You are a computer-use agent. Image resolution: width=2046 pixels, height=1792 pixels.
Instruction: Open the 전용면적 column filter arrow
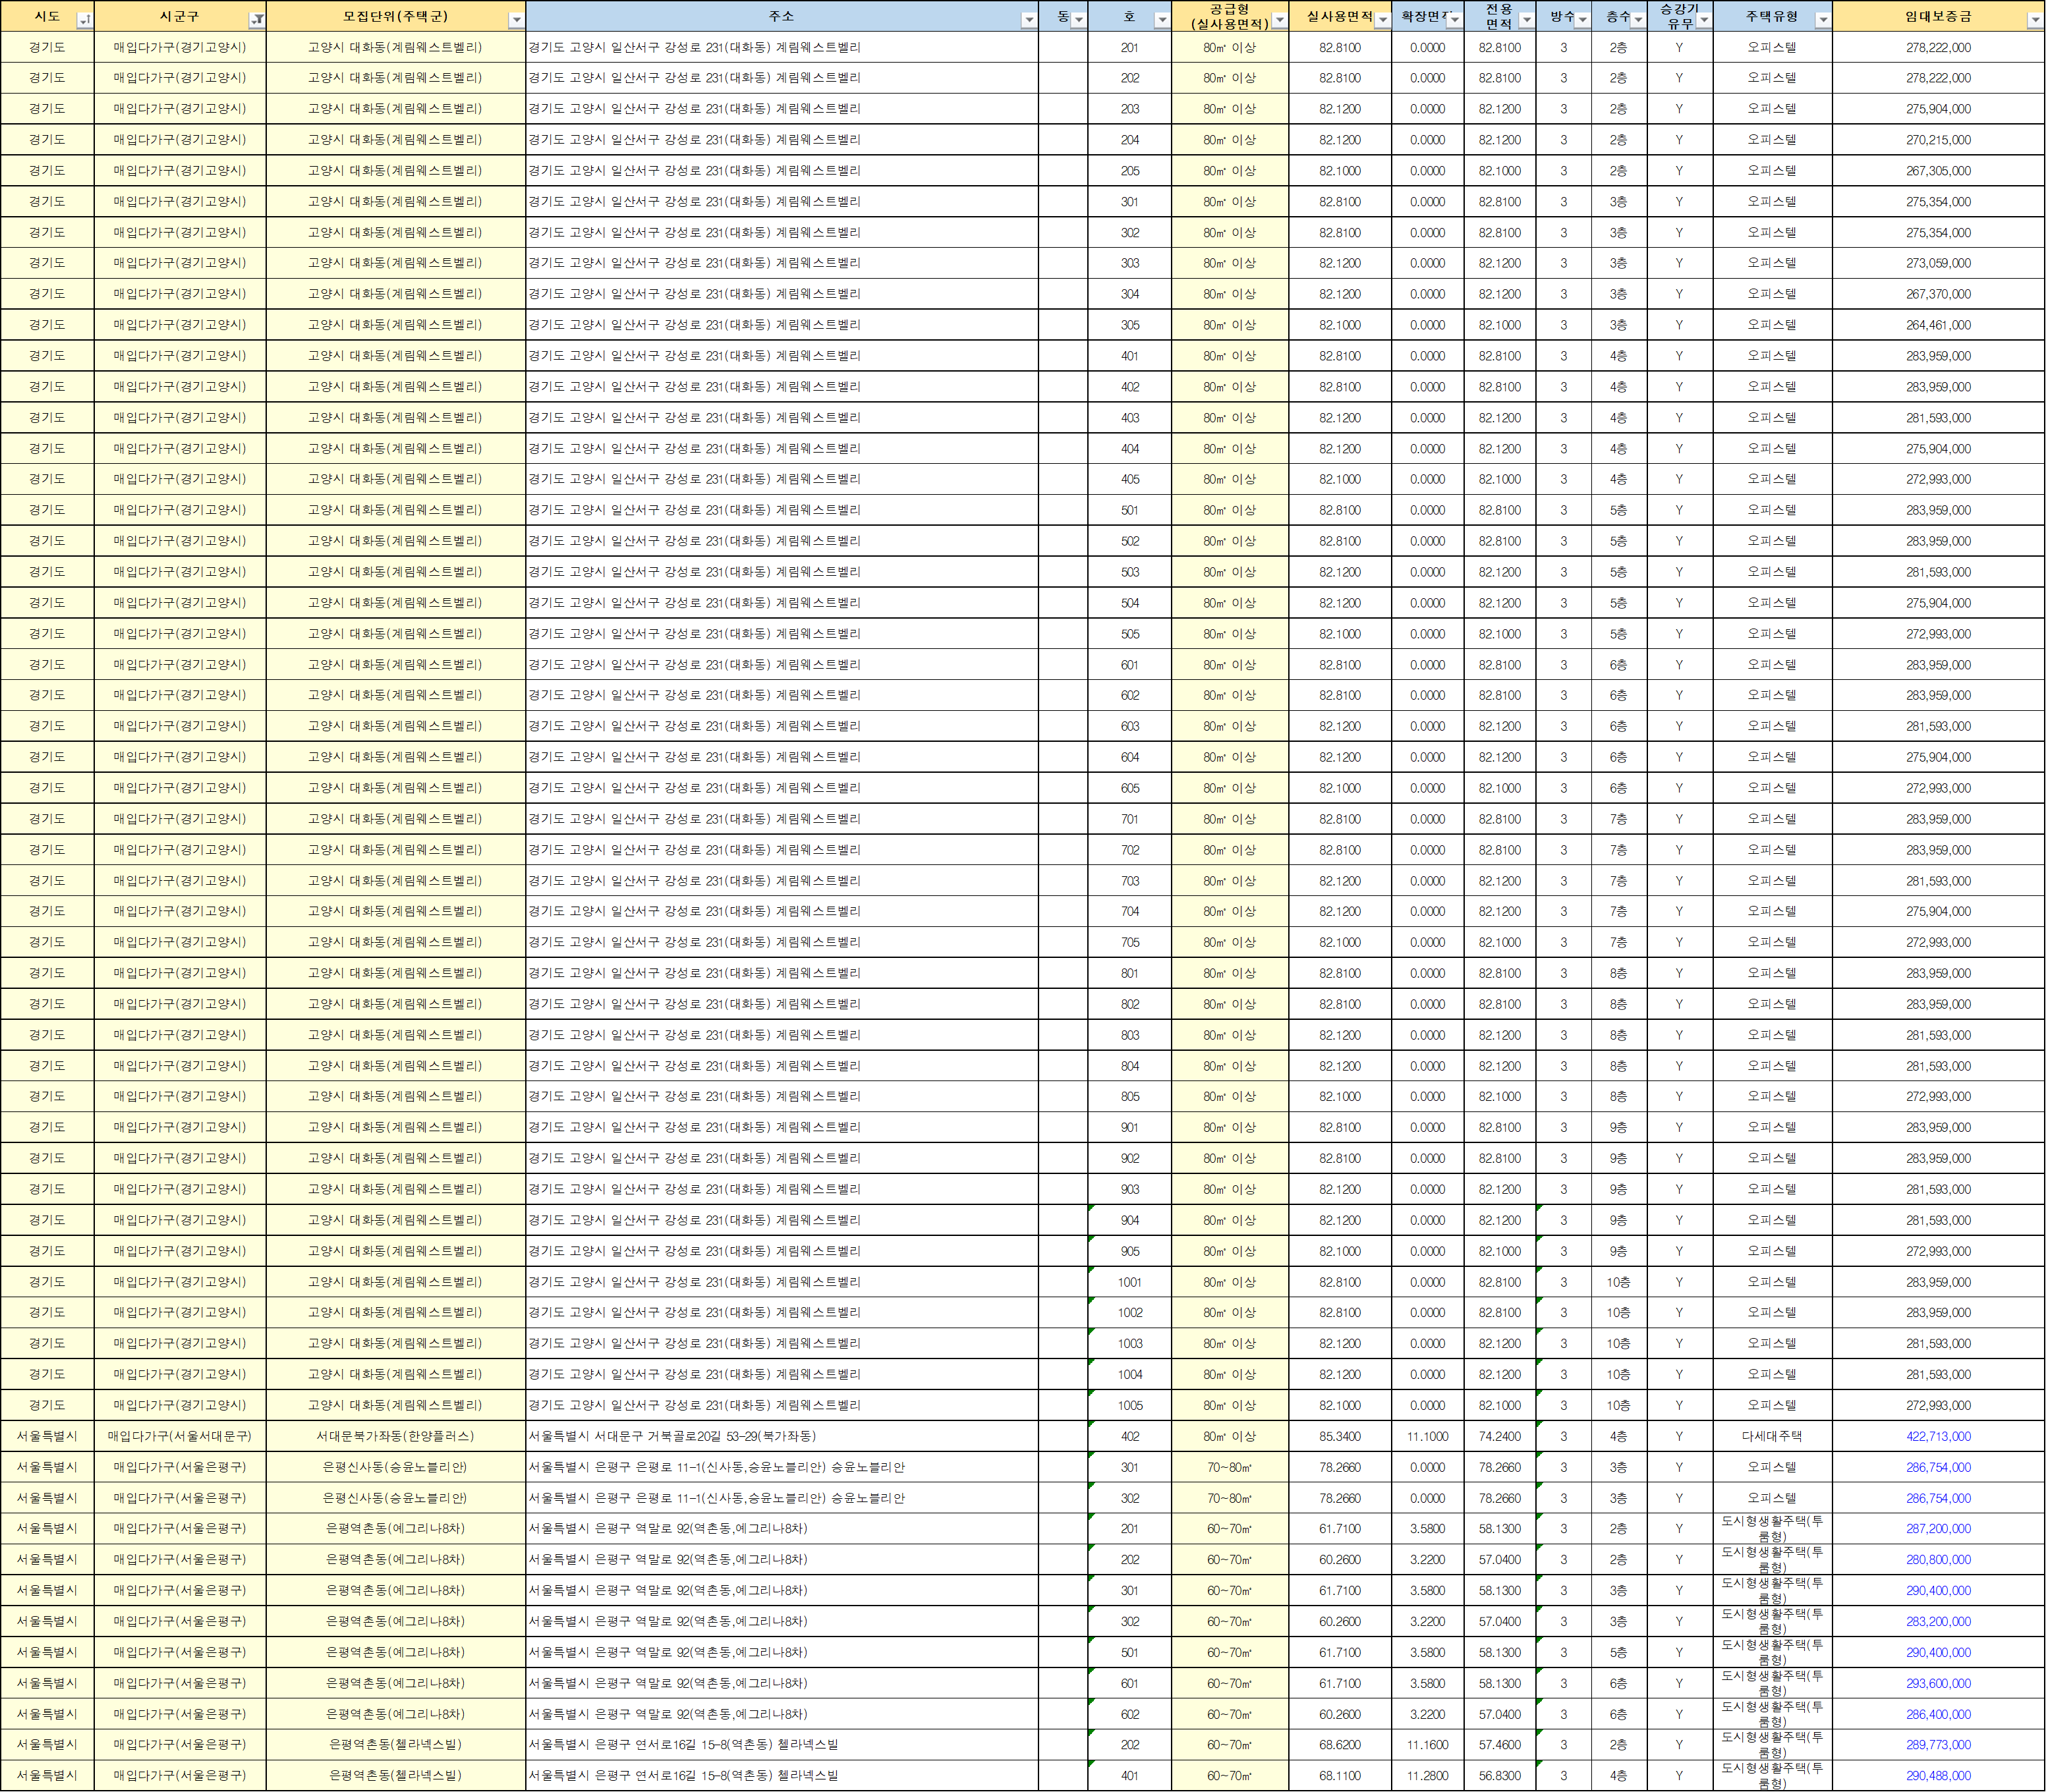point(1526,20)
